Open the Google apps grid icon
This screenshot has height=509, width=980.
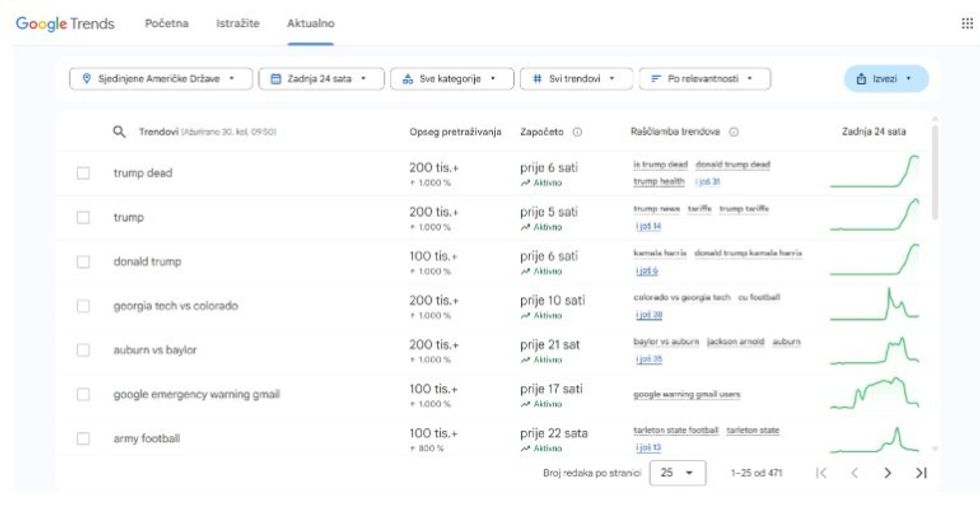(966, 25)
